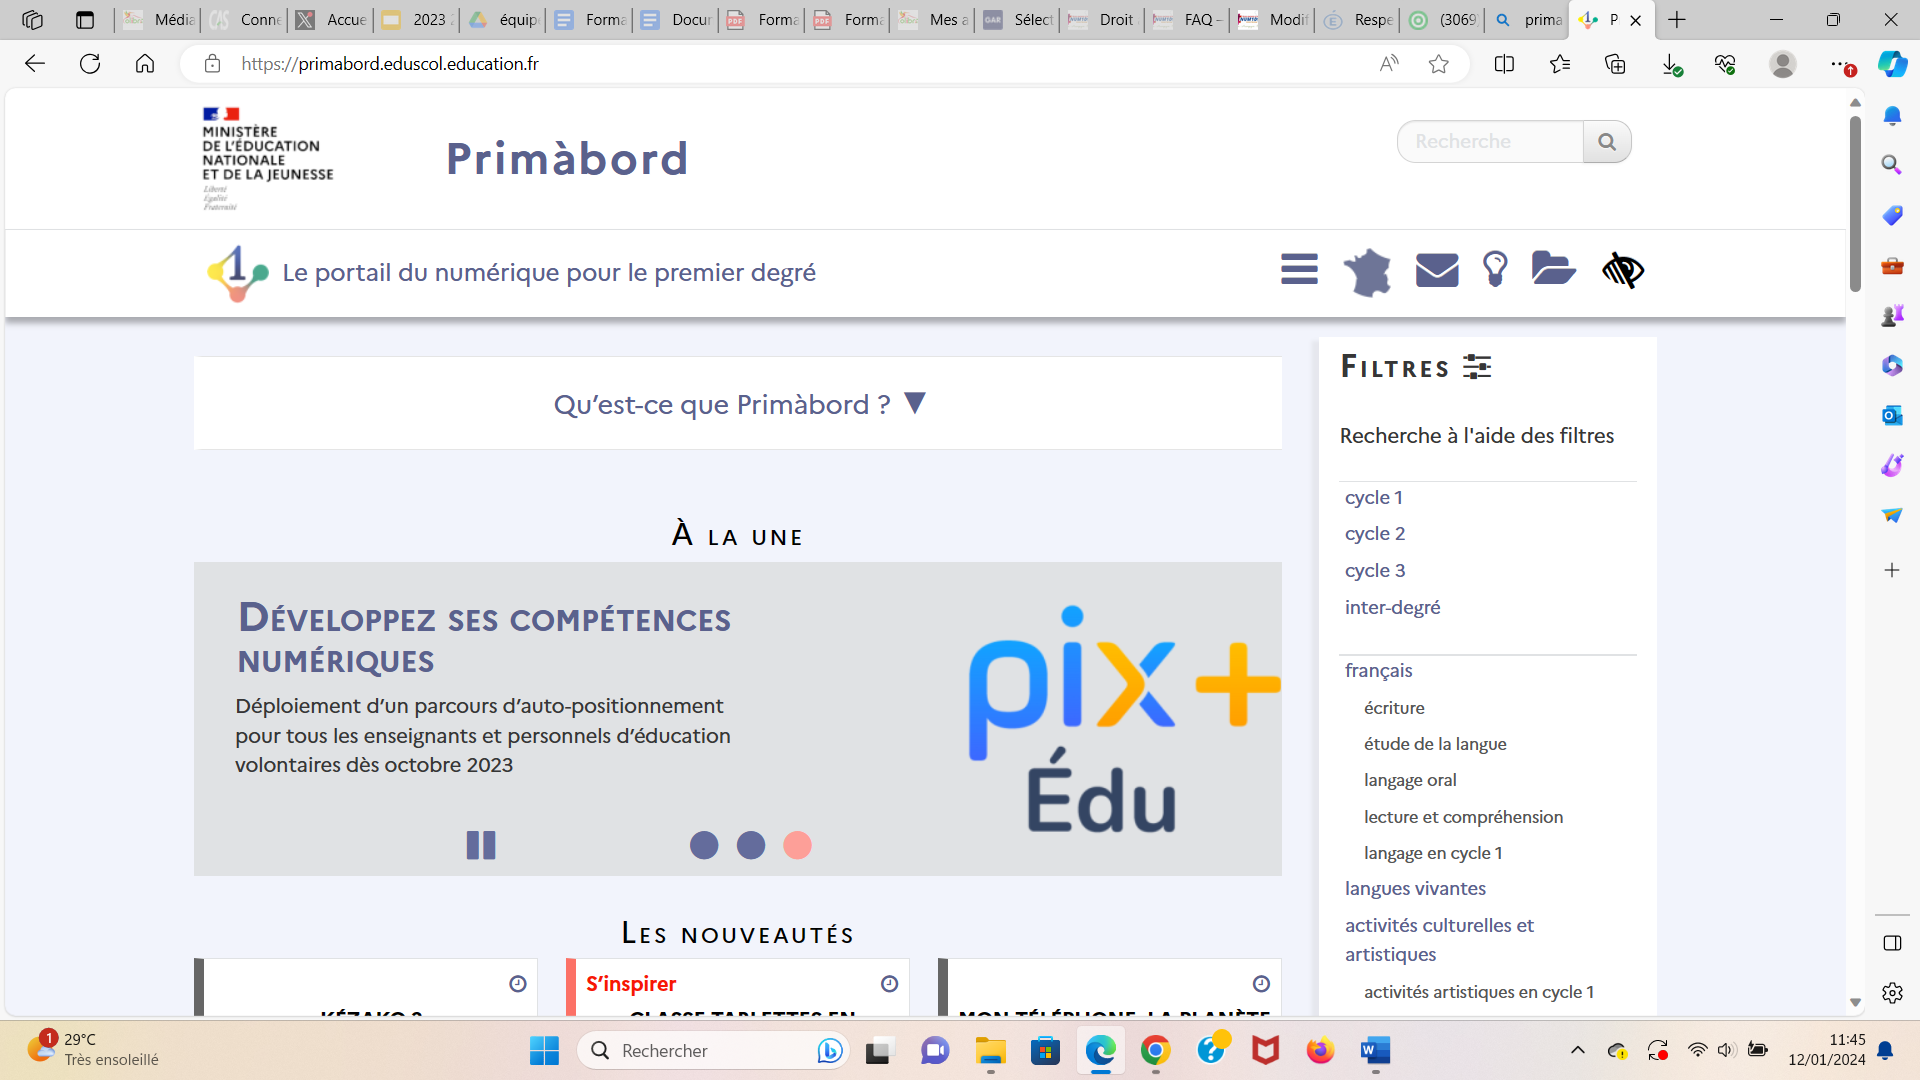The height and width of the screenshot is (1080, 1920).
Task: Toggle the crossed-eye accessibility icon
Action: 1623,270
